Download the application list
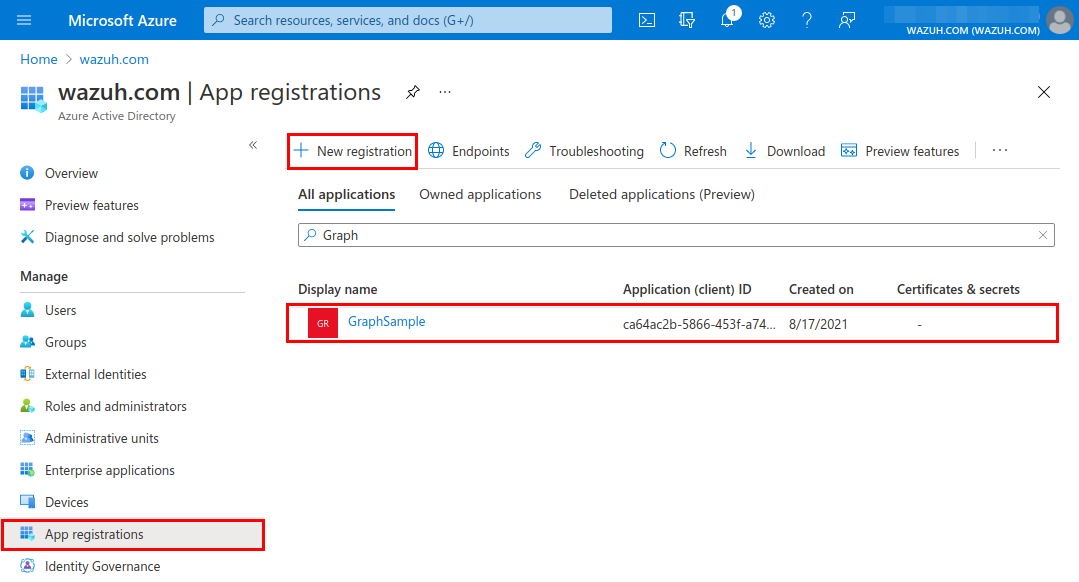This screenshot has width=1079, height=582. pos(784,151)
